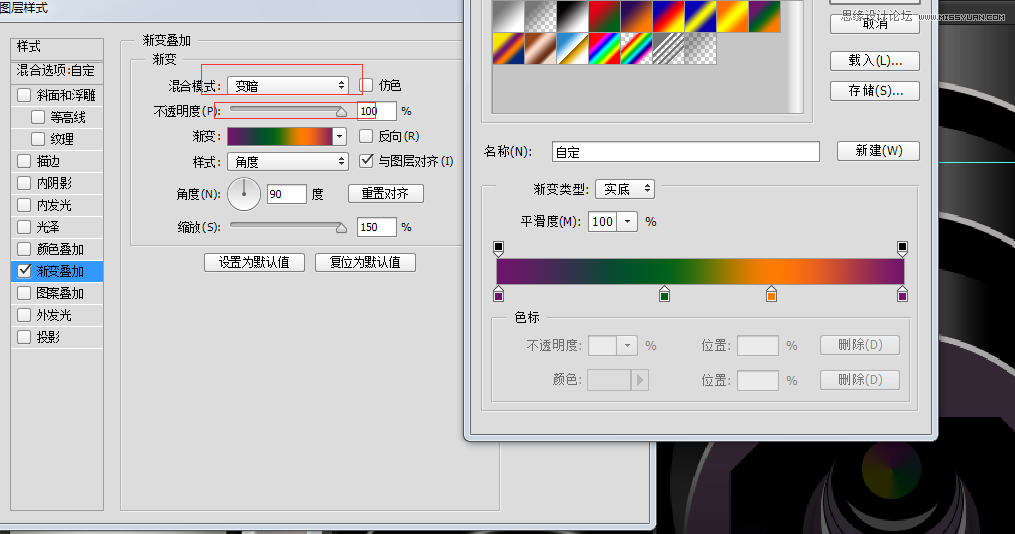Viewport: 1015px width, 534px height.
Task: Click the 不透明度(P) slider track
Action: point(288,110)
